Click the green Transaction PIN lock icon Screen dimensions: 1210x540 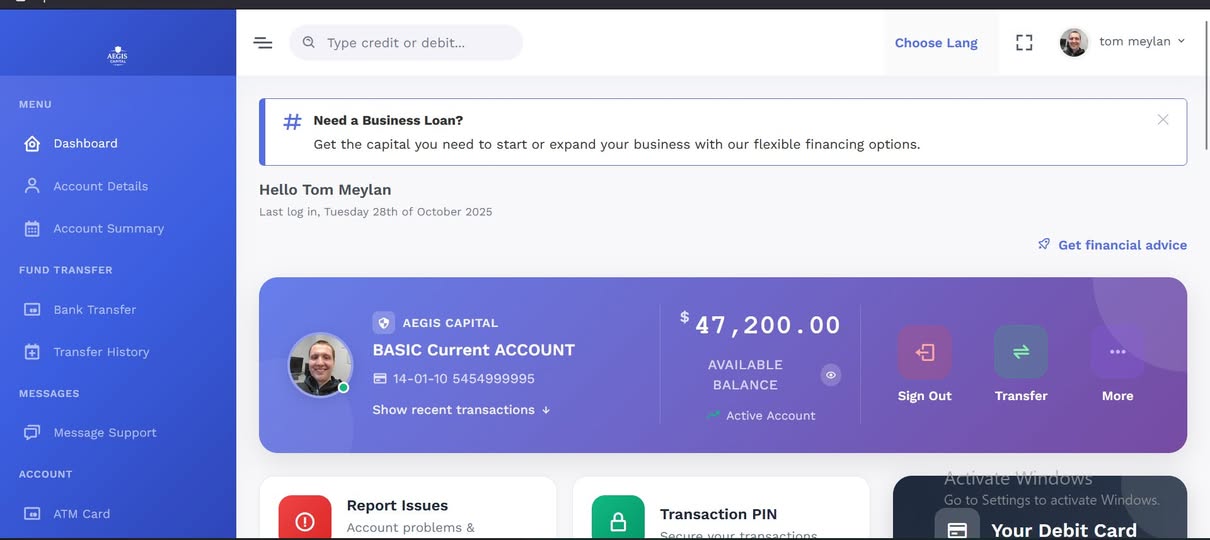(618, 519)
